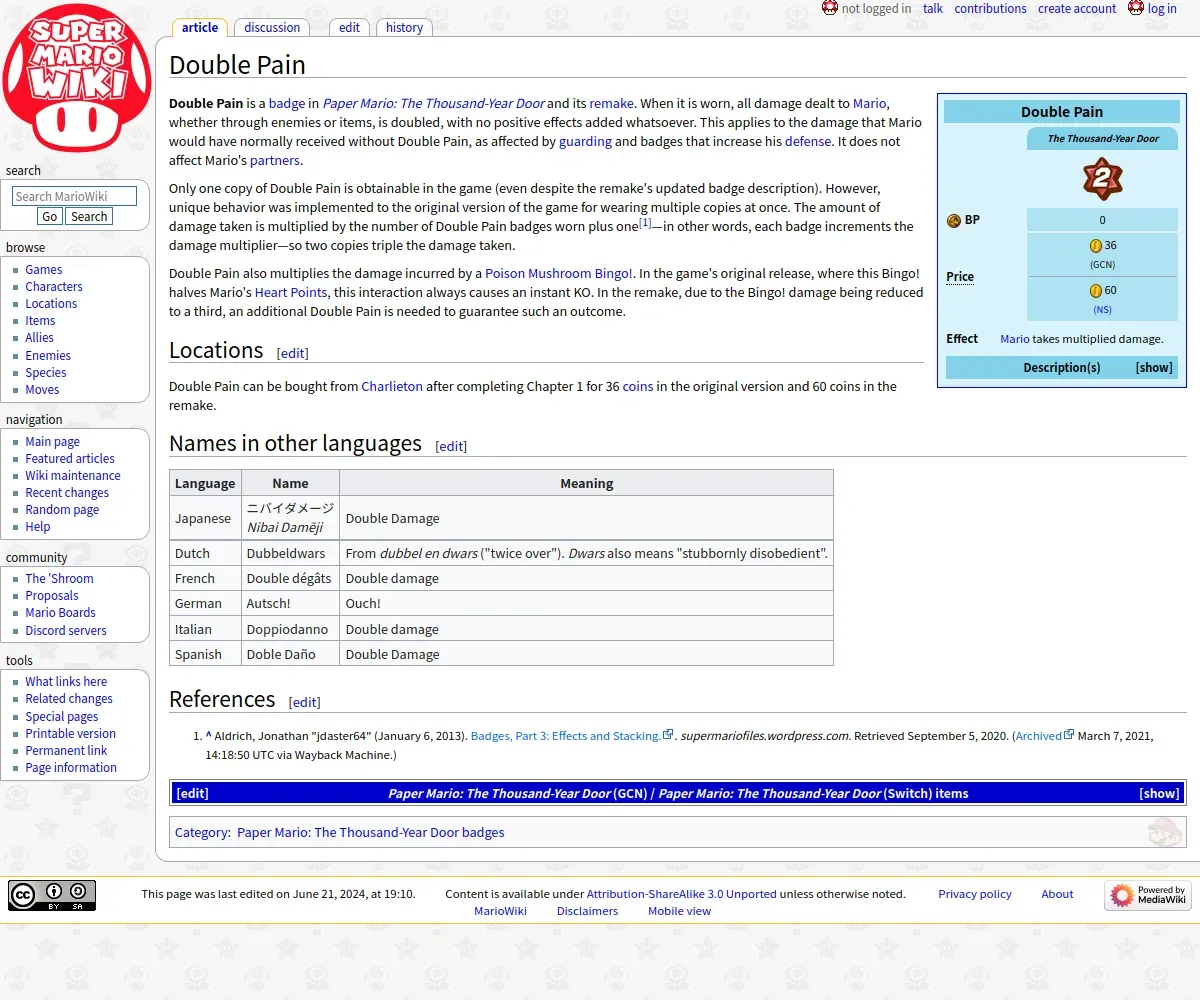Open Items in browse sidebar
1200x1000 pixels.
point(40,320)
